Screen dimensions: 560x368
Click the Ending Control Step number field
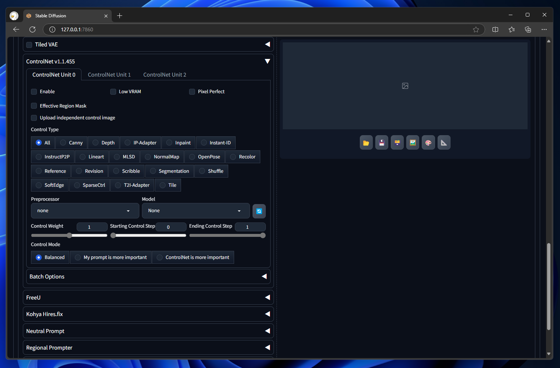click(250, 227)
